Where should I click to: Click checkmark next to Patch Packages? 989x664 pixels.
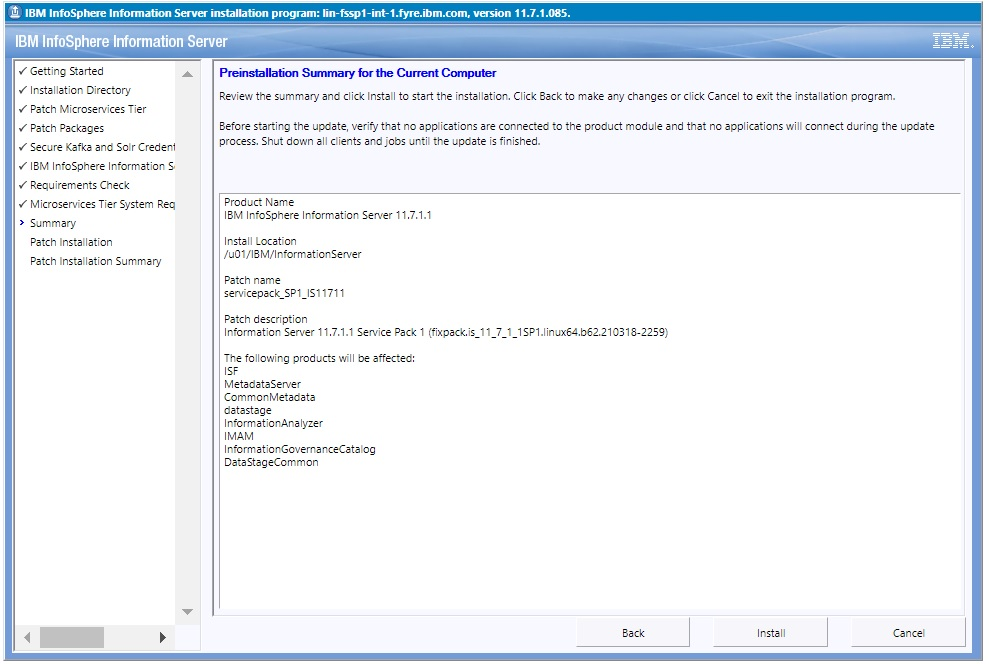point(23,127)
